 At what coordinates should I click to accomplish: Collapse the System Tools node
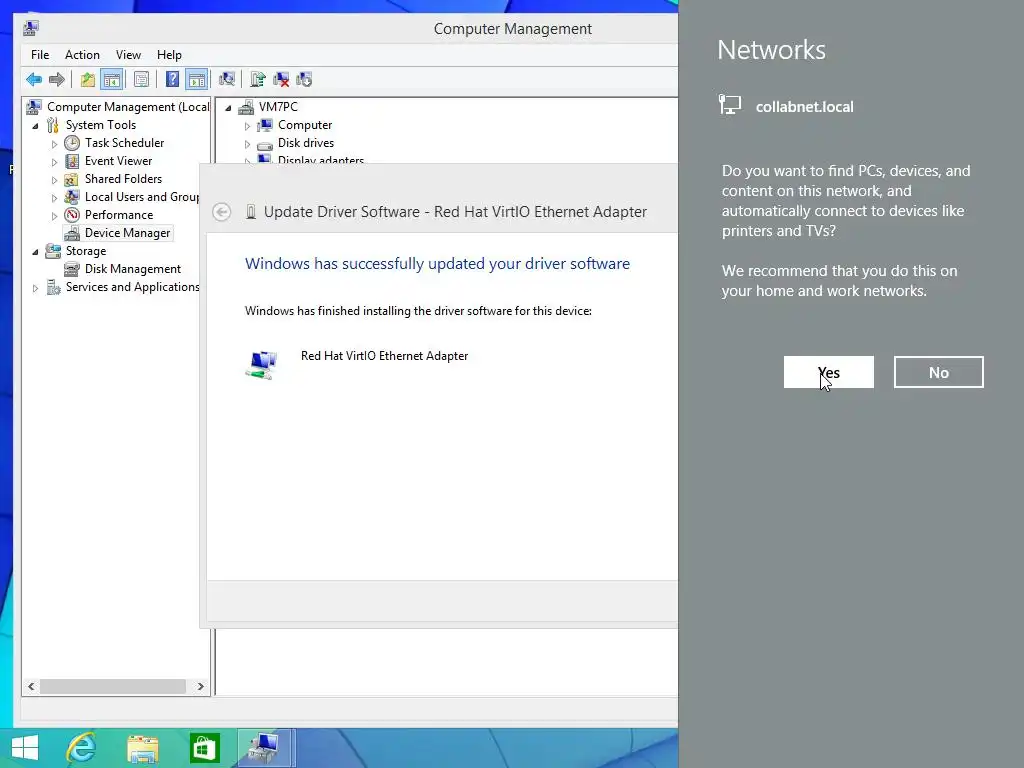pyautogui.click(x=35, y=125)
